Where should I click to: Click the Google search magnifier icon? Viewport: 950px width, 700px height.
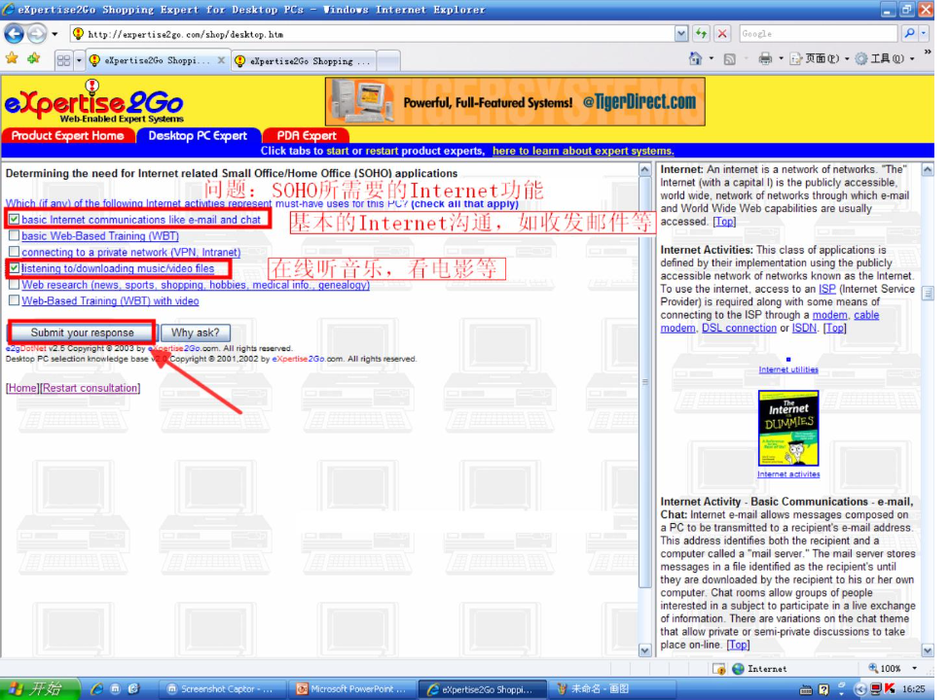click(909, 34)
